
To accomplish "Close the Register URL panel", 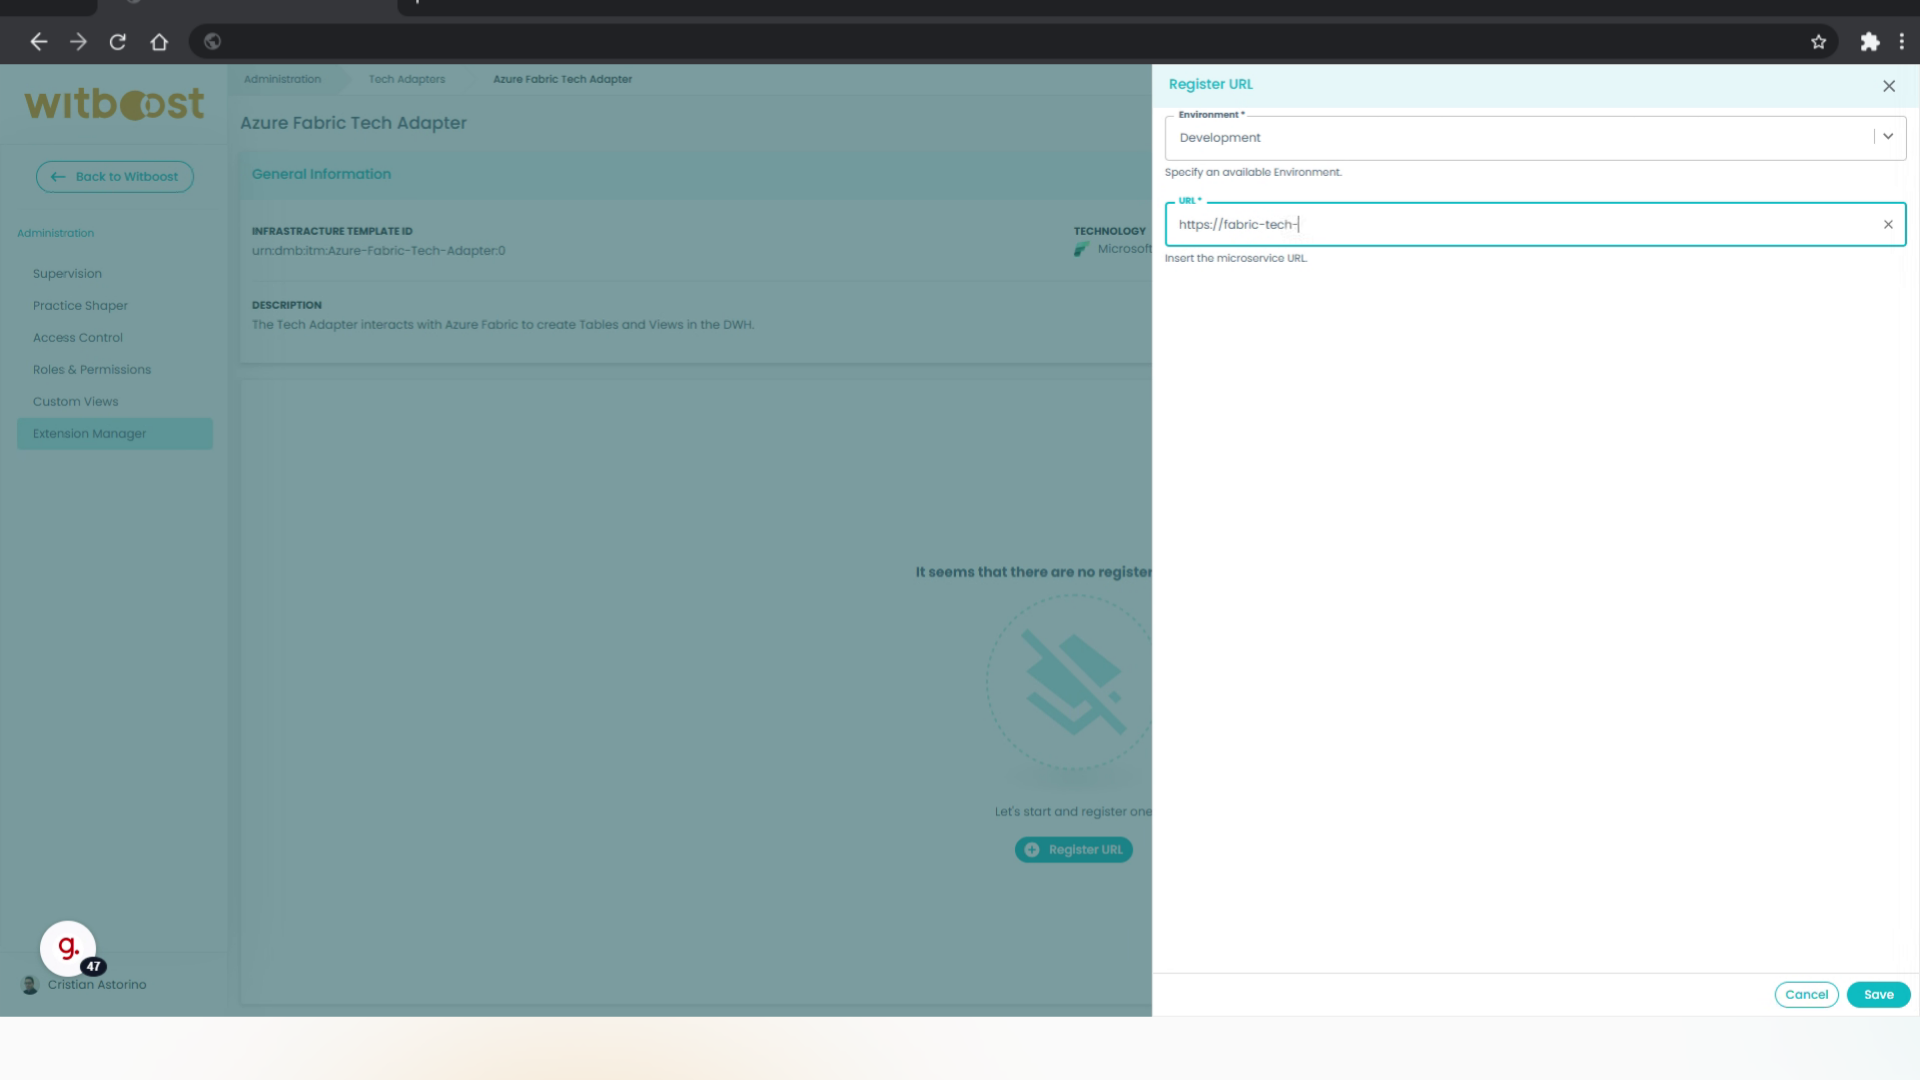I will (1889, 86).
